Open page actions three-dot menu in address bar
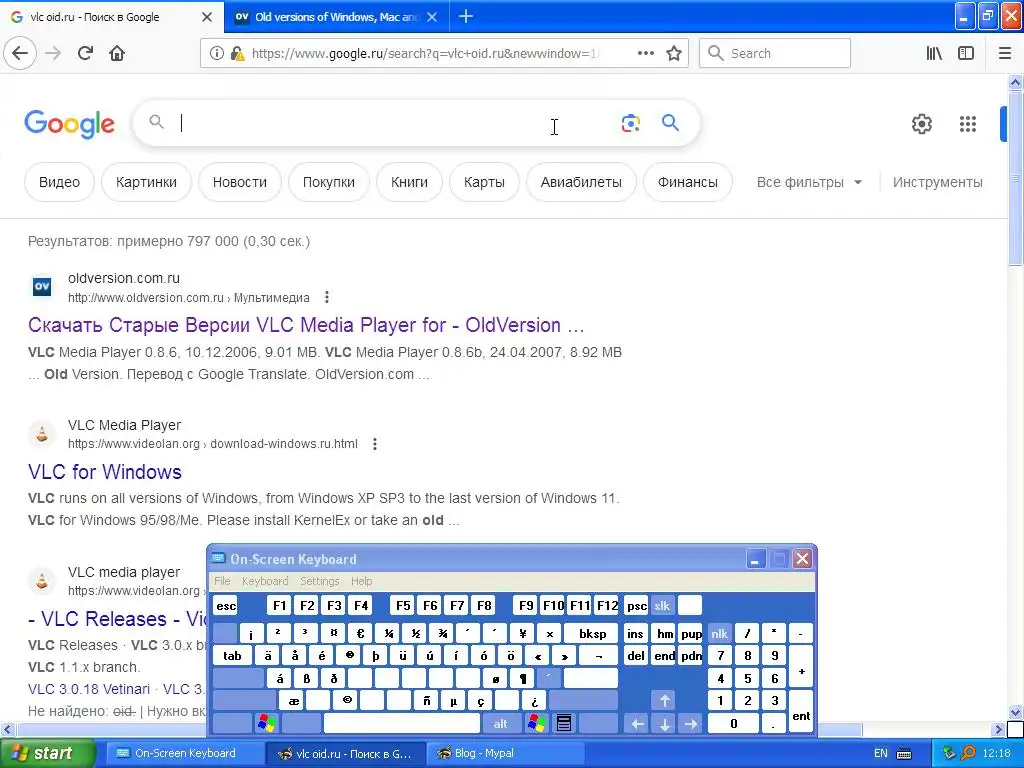This screenshot has height=768, width=1024. coord(645,54)
